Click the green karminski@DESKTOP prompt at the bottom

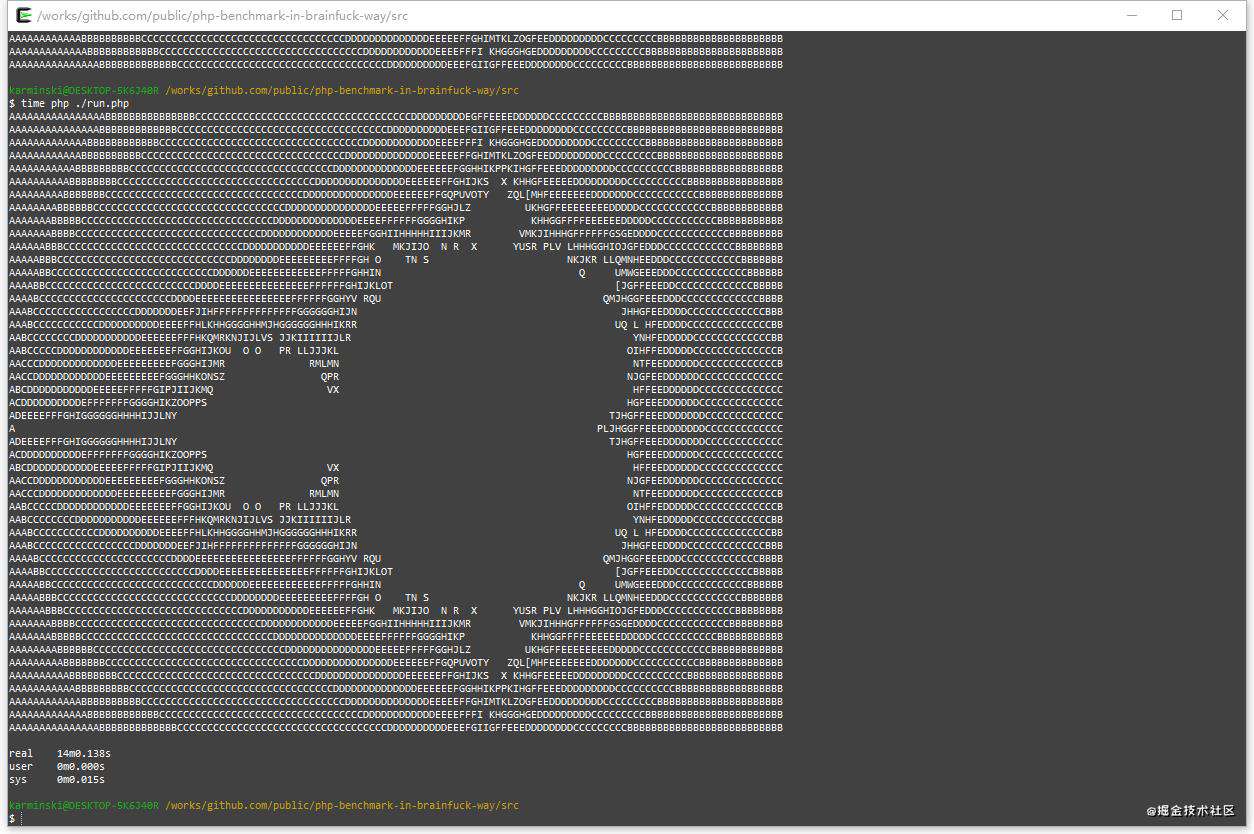[x=84, y=805]
